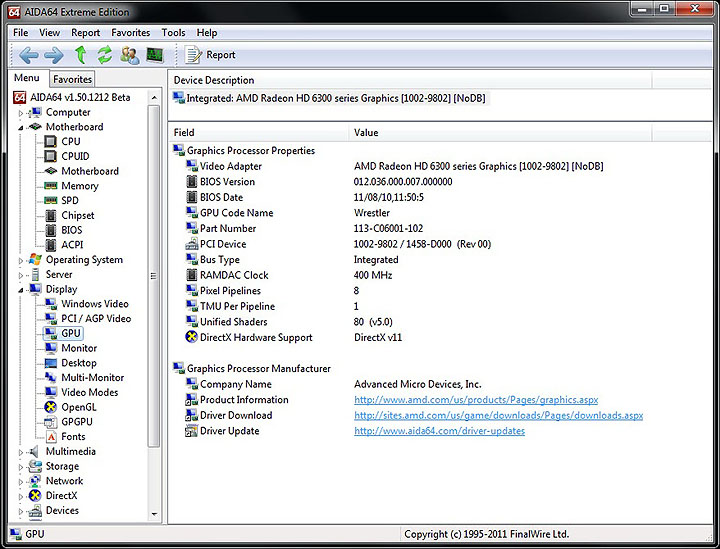
Task: Click the PCI Device row icon
Action: tap(191, 244)
